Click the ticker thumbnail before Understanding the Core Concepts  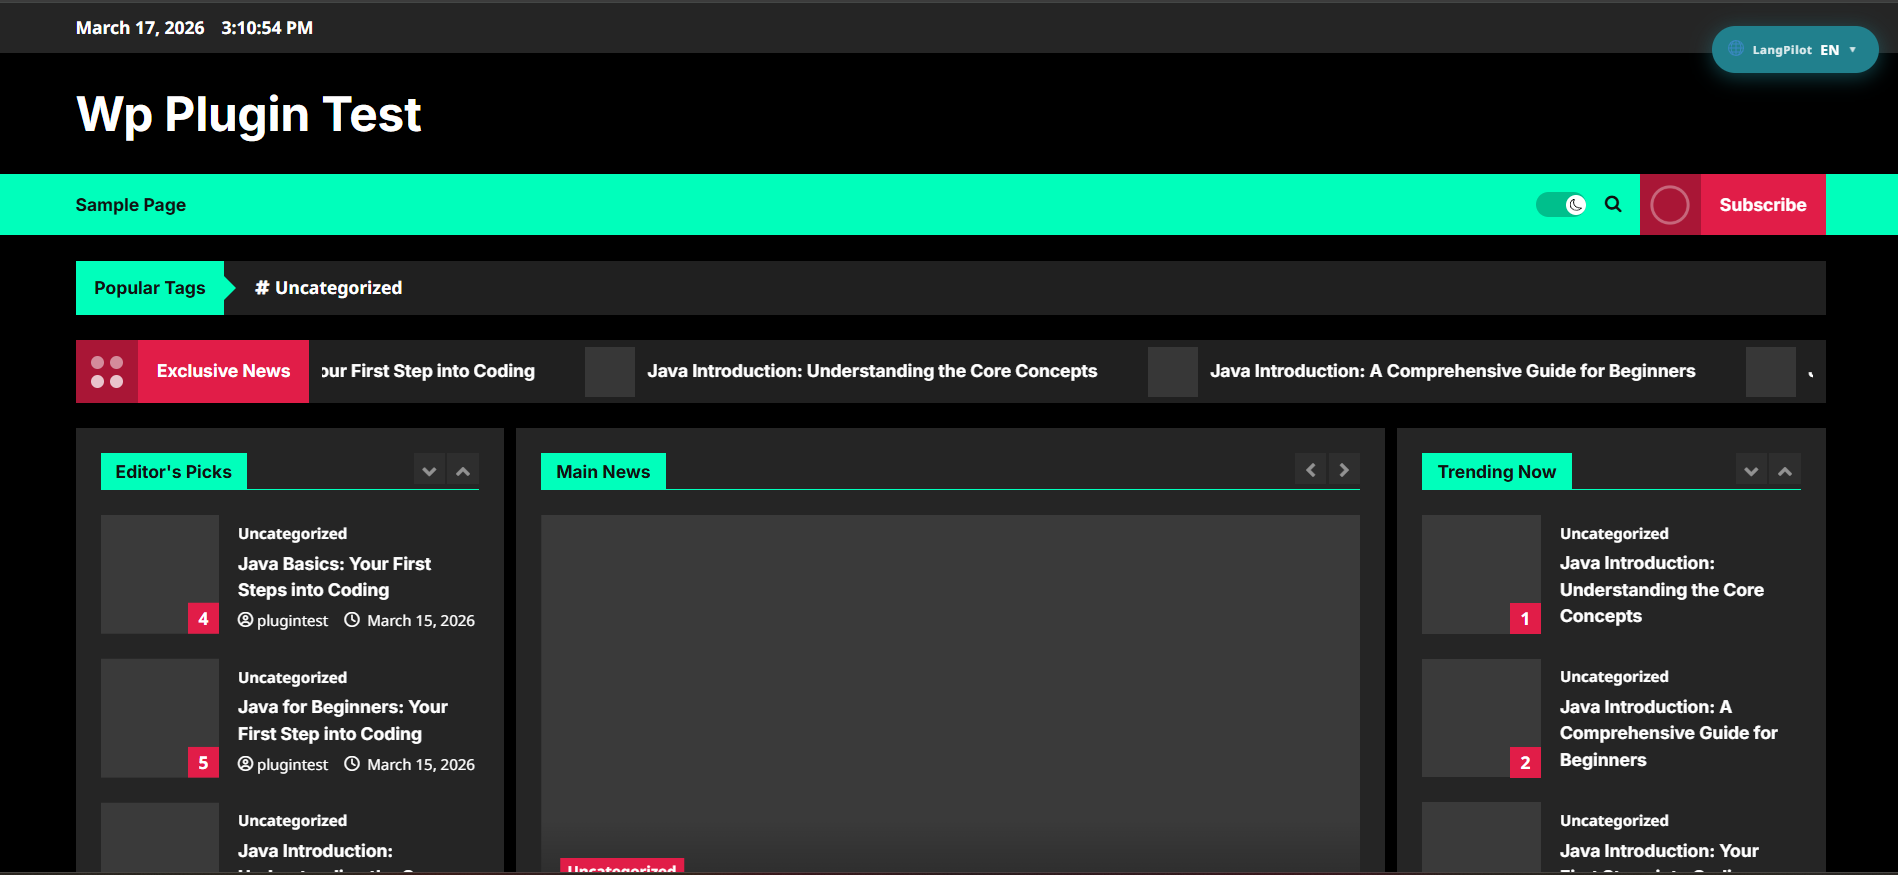tap(610, 372)
